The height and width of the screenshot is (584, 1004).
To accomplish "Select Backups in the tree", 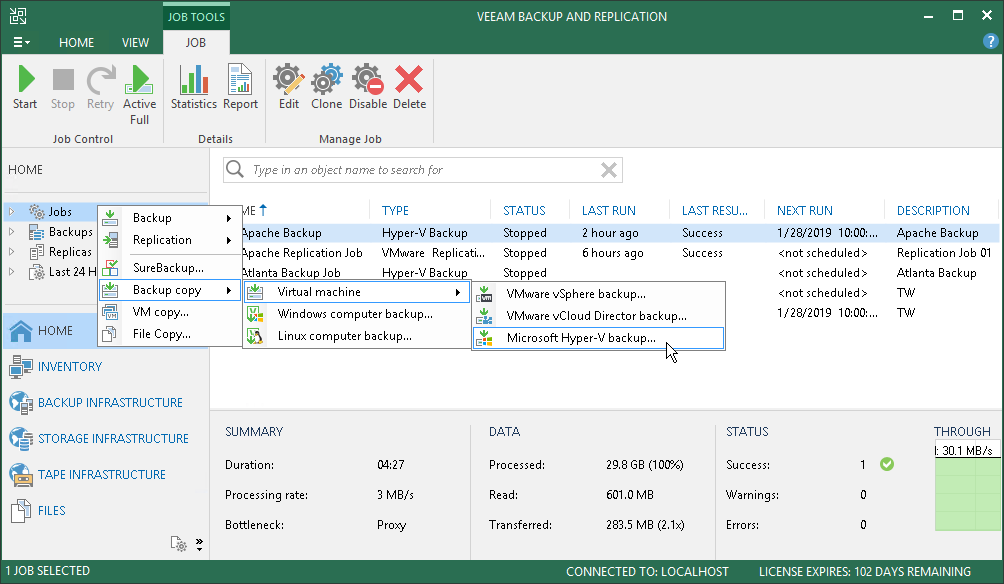I will point(70,232).
